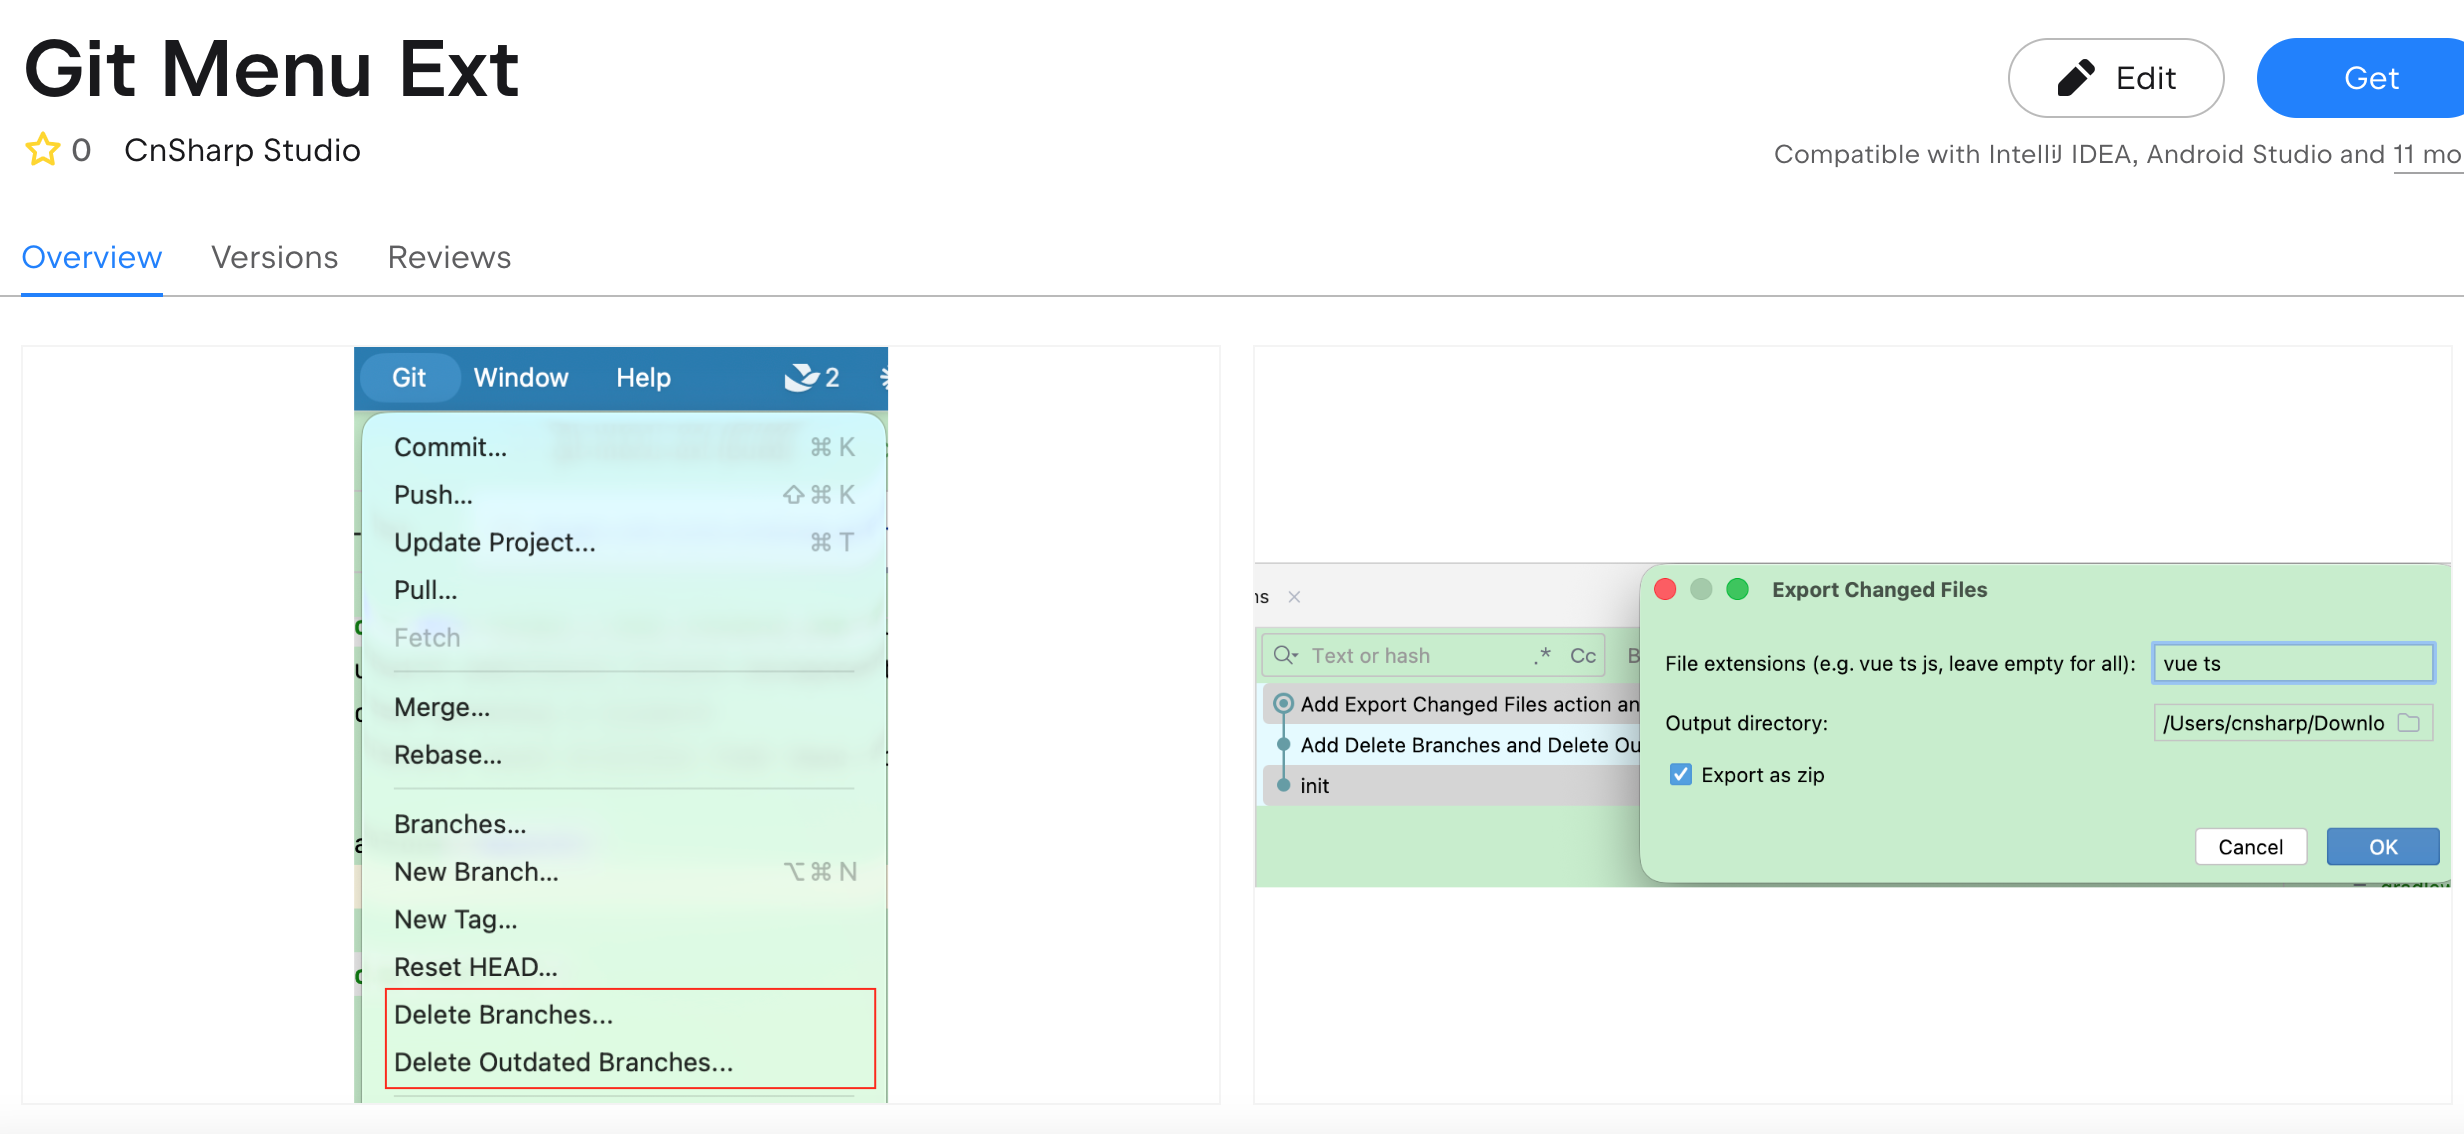Choose New Branch... menu entry

pos(624,872)
